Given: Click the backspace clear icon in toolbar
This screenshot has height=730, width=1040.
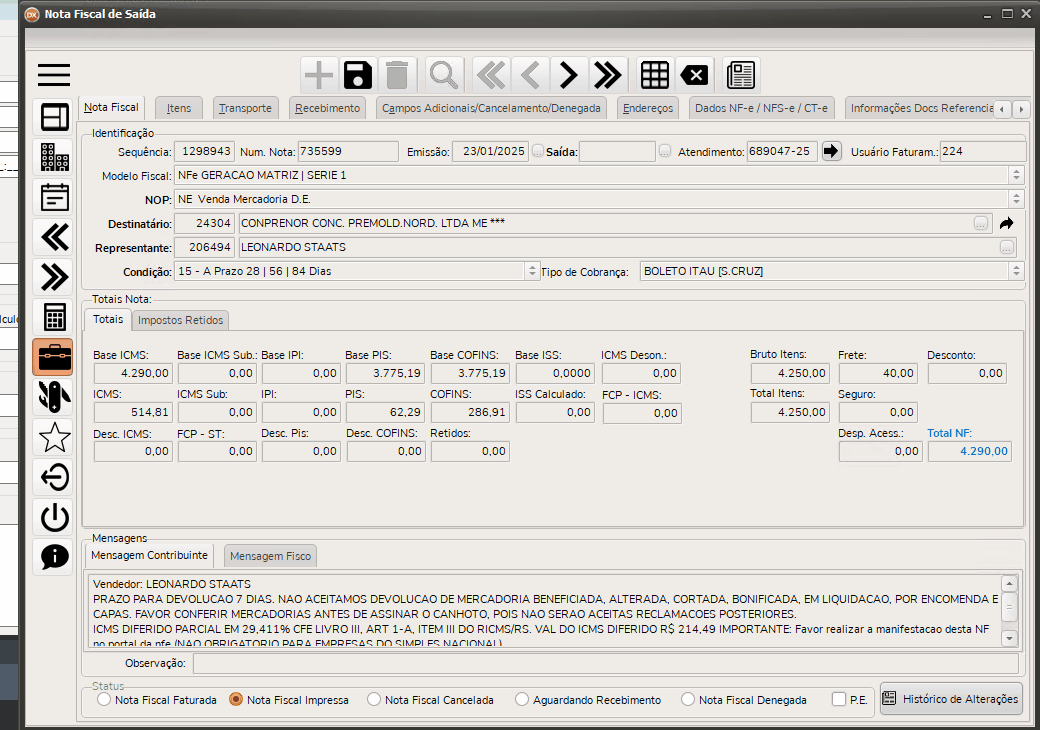Looking at the screenshot, I should pyautogui.click(x=694, y=75).
